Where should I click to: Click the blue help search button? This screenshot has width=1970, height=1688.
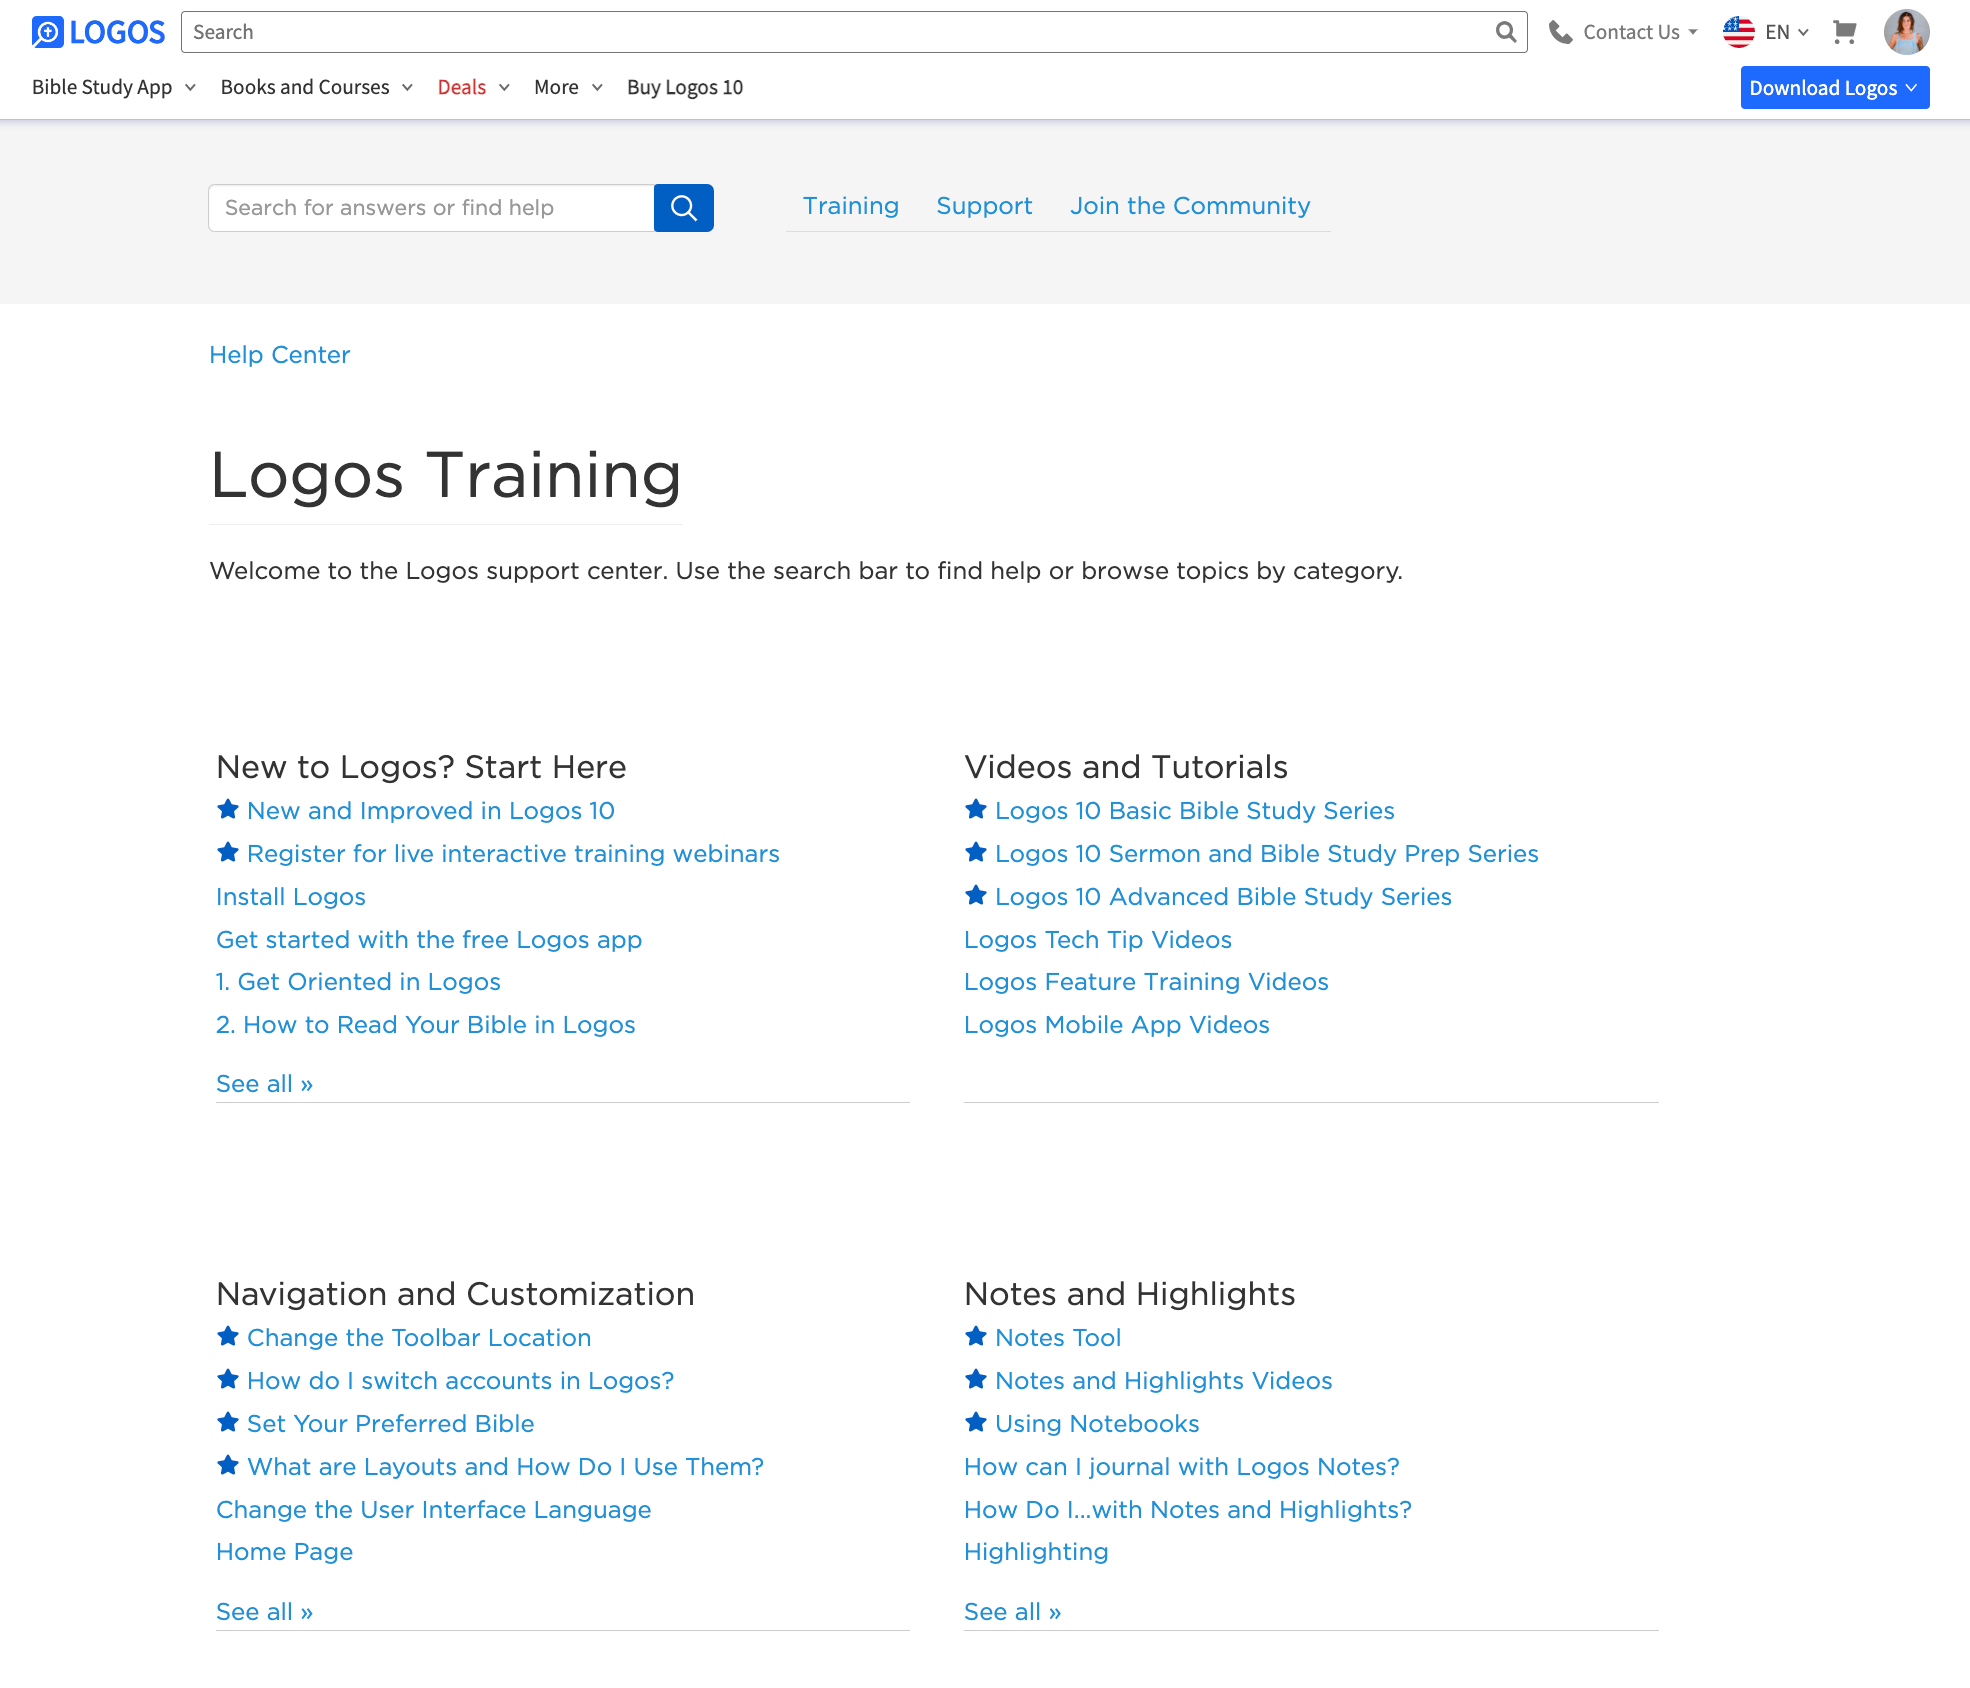click(683, 208)
